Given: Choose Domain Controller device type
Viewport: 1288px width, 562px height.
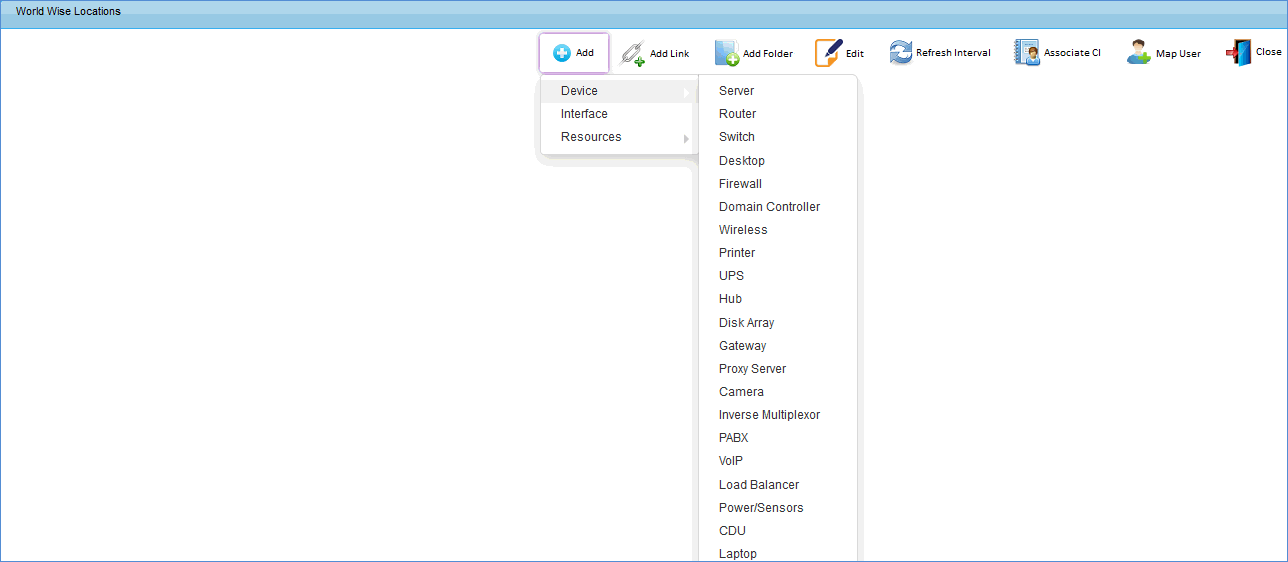Looking at the screenshot, I should [x=769, y=207].
